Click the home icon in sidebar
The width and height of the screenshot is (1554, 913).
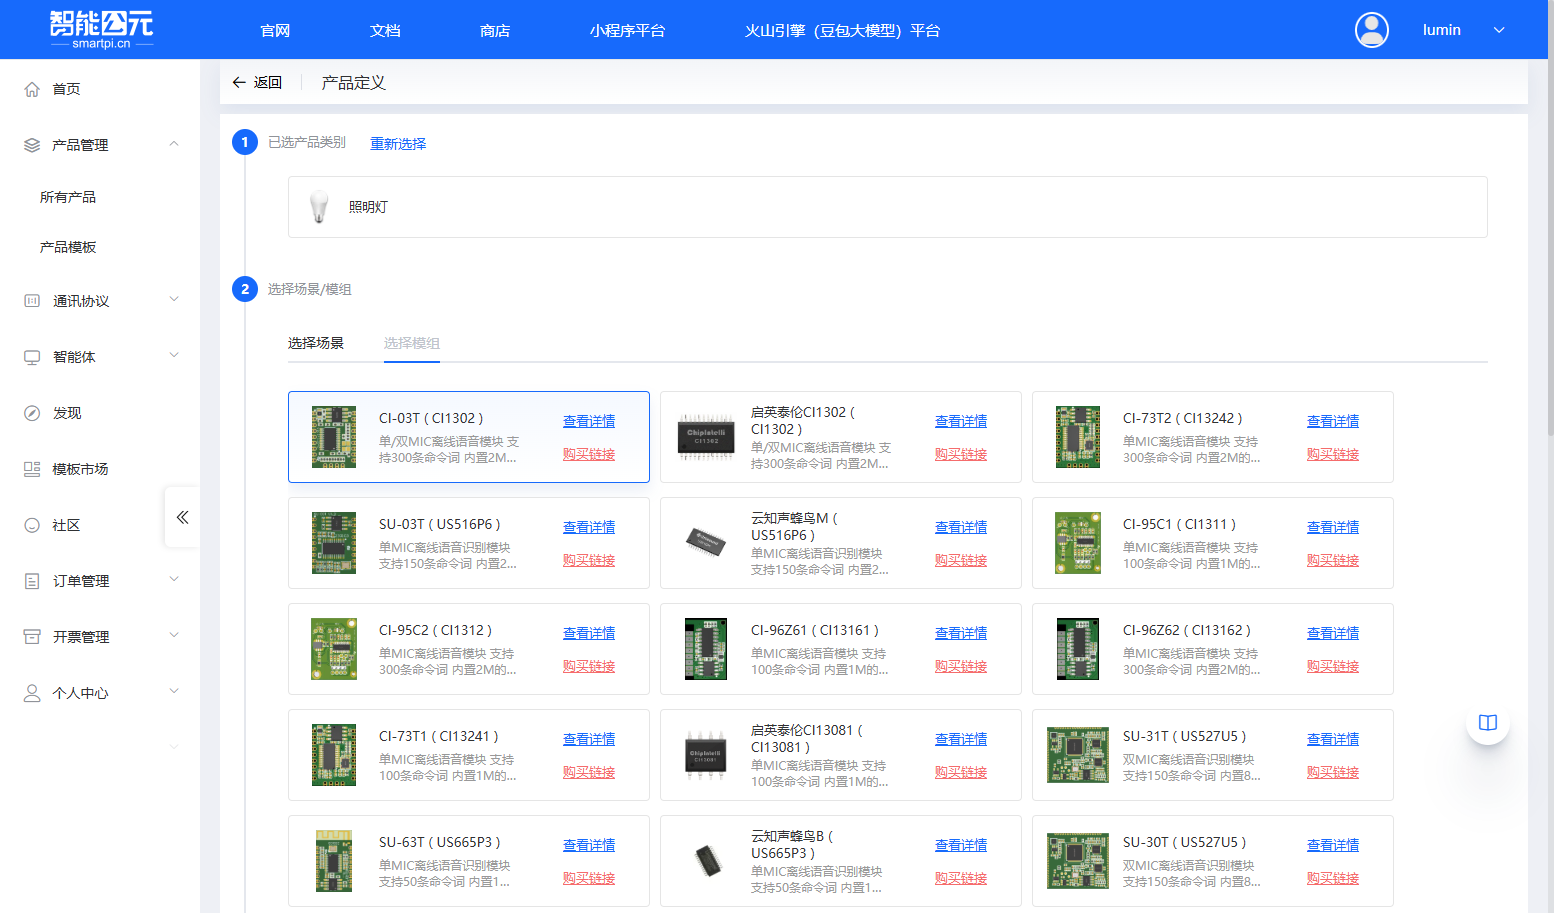click(x=32, y=89)
